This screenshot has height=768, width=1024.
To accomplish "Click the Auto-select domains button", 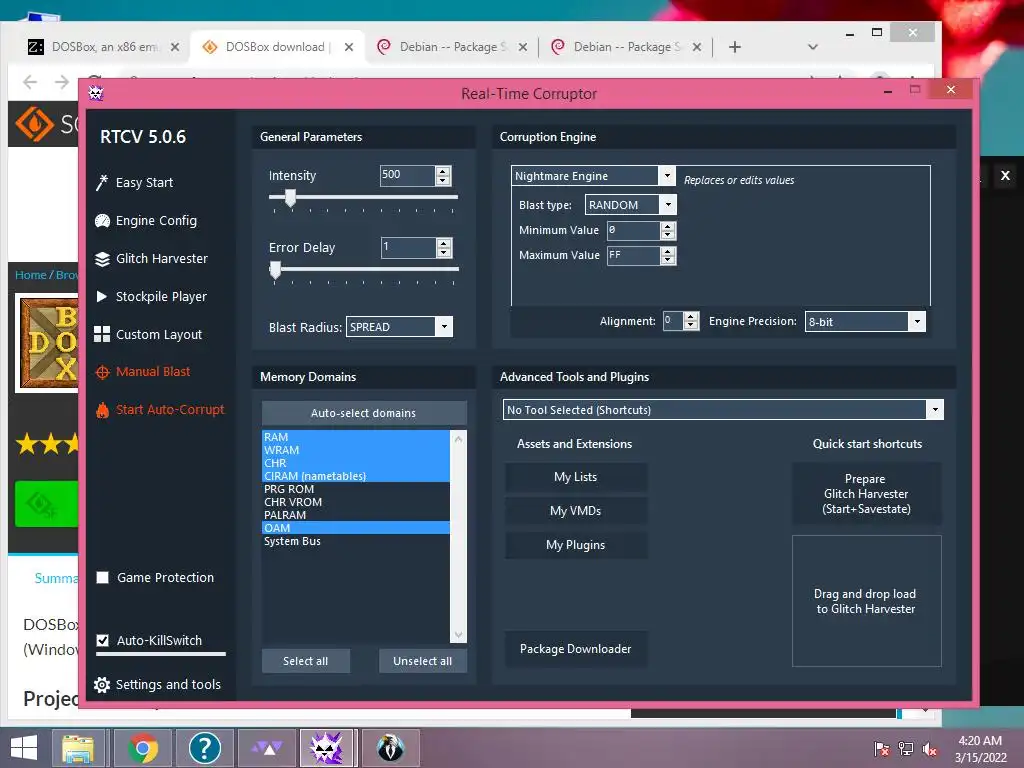I will [364, 413].
